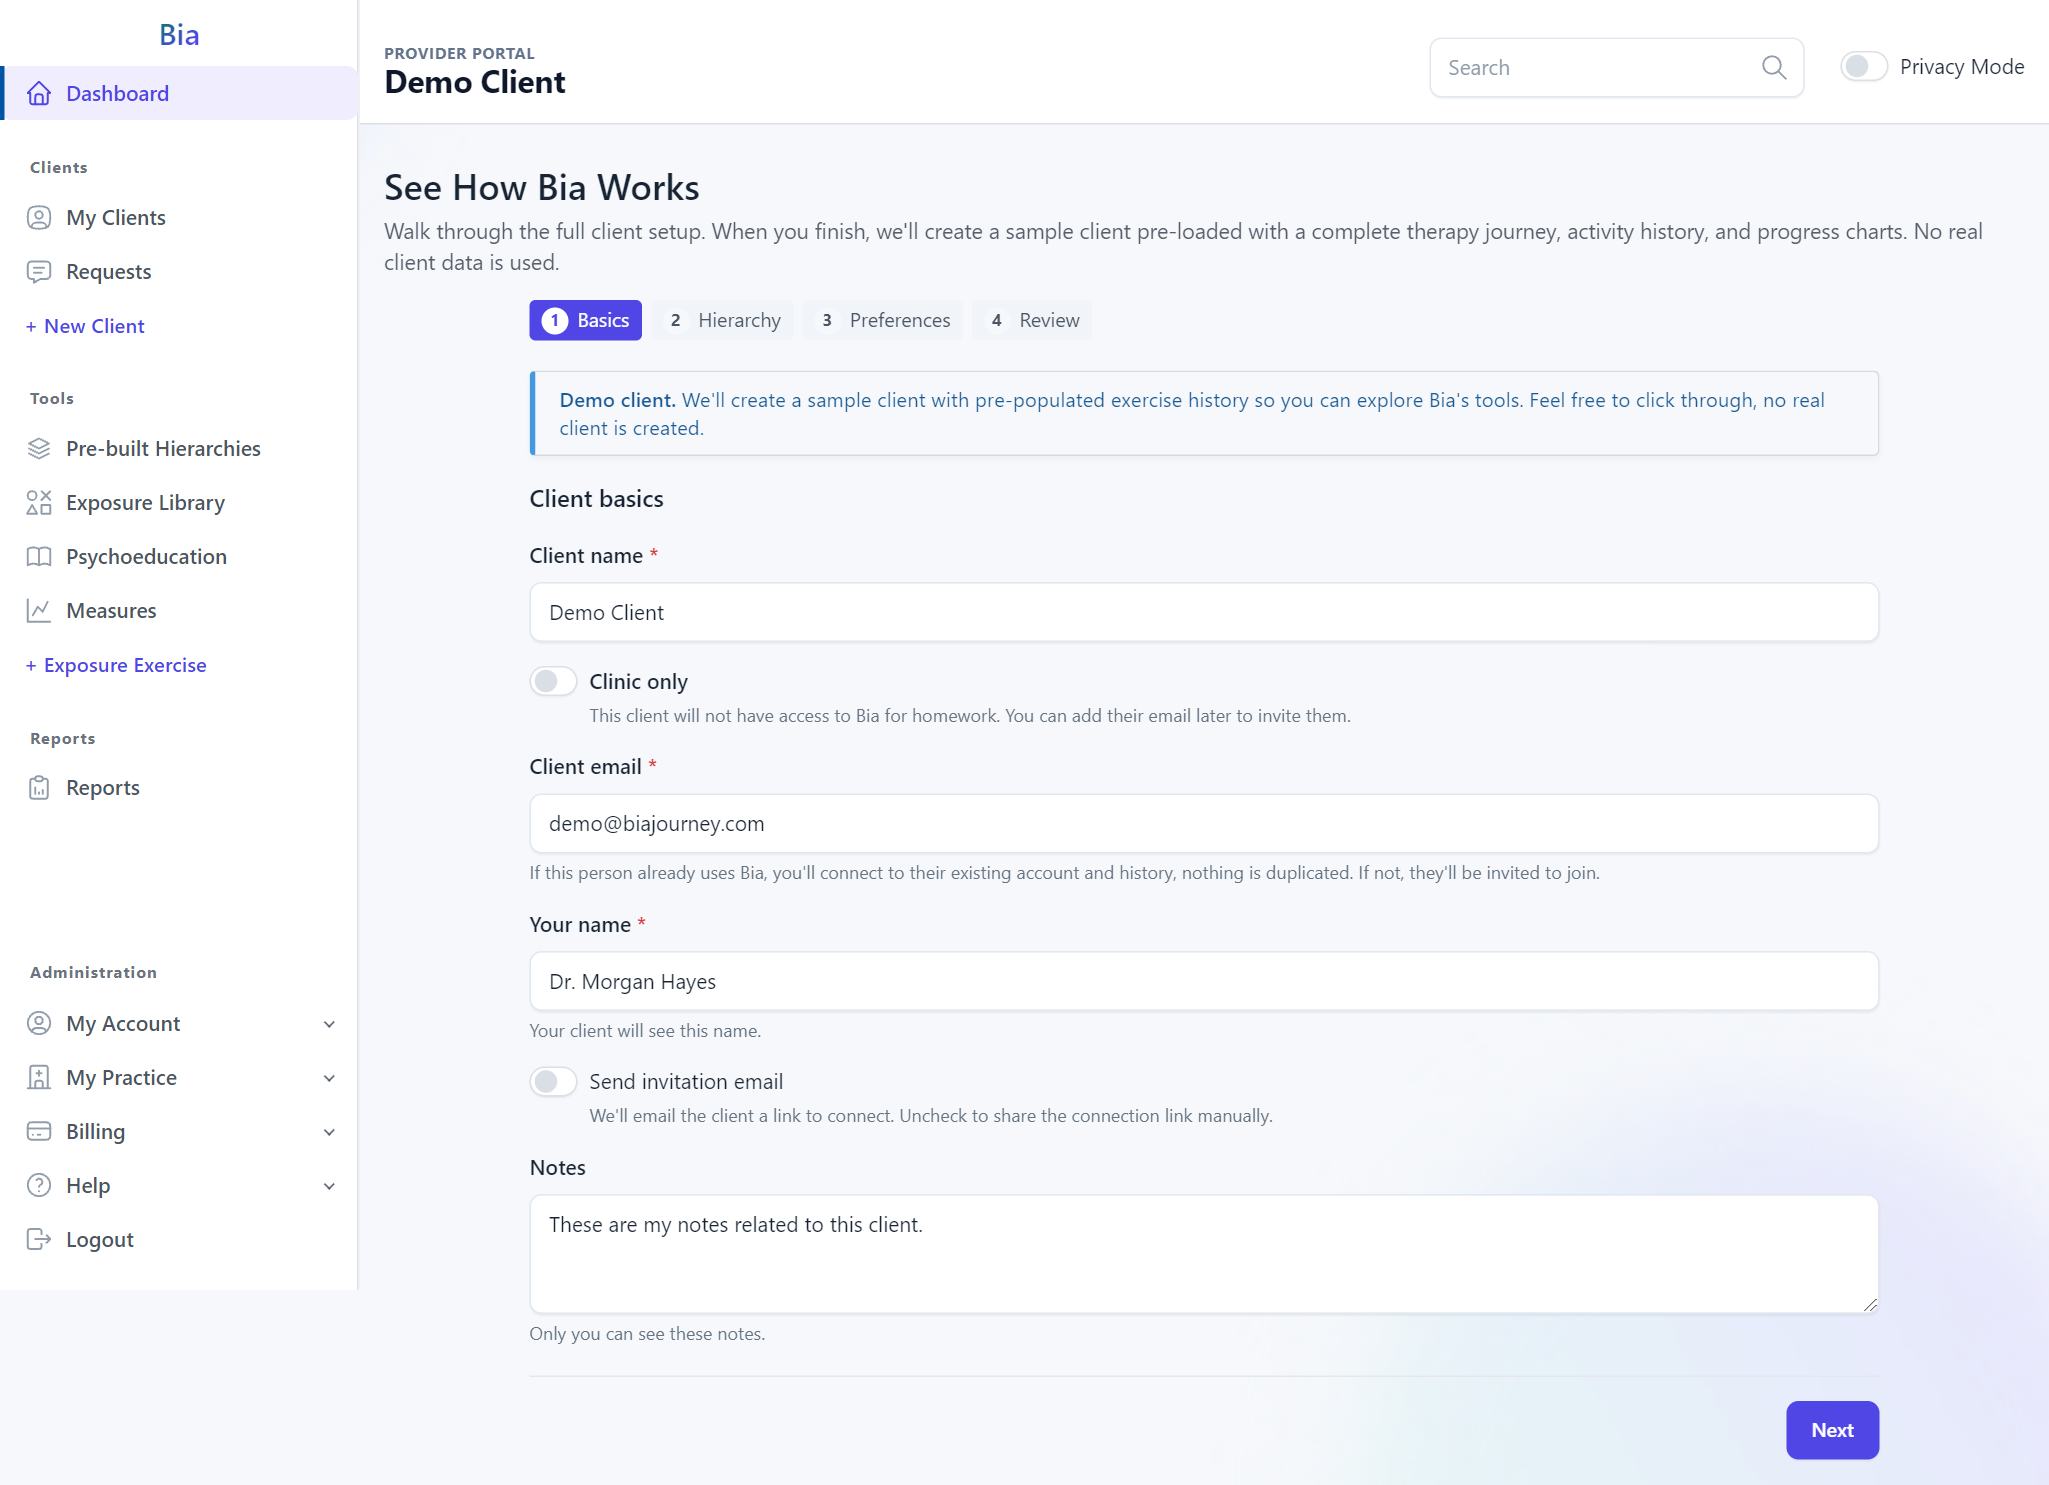Viewport: 2049px width, 1485px height.
Task: Click Logout in the sidebar
Action: pyautogui.click(x=179, y=1239)
